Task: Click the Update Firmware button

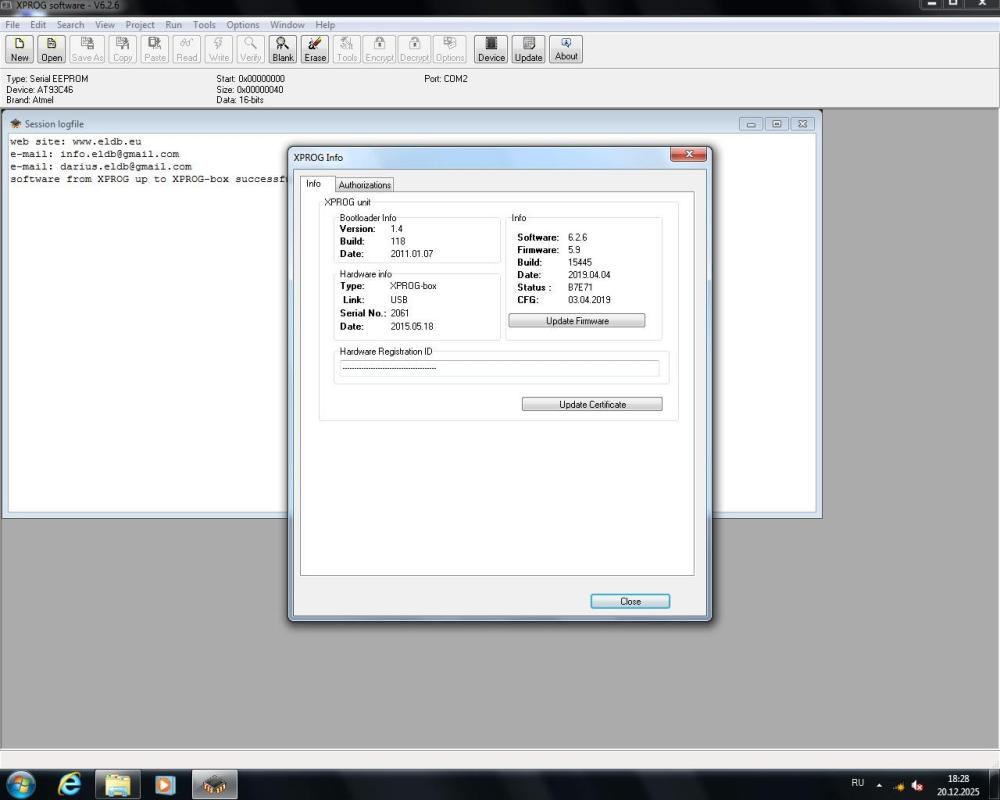Action: [577, 320]
